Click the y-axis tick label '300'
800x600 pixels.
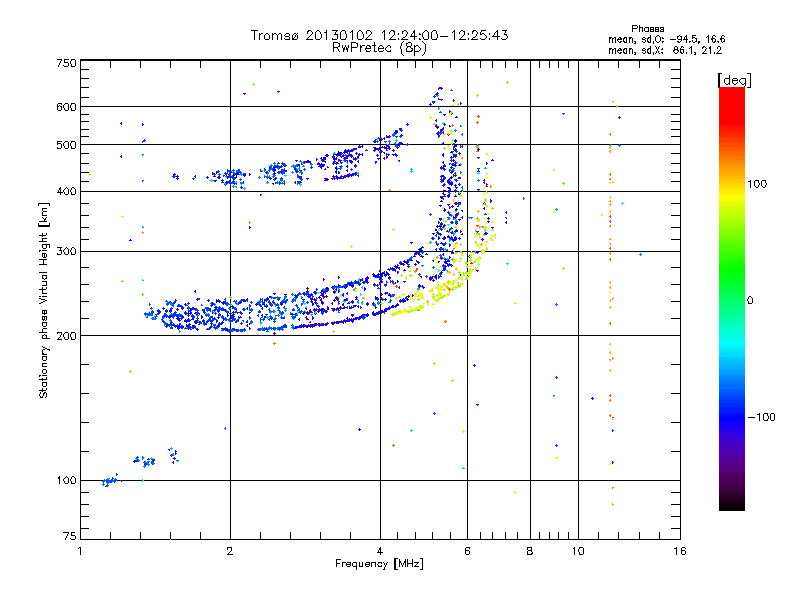[66, 252]
